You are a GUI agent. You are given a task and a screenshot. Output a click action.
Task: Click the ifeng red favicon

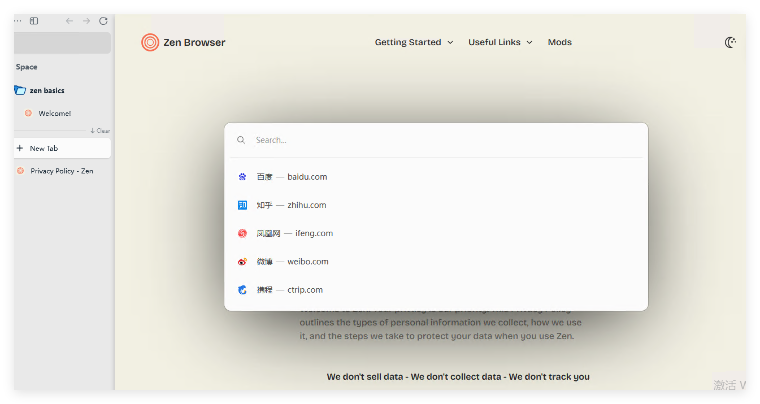coord(242,233)
